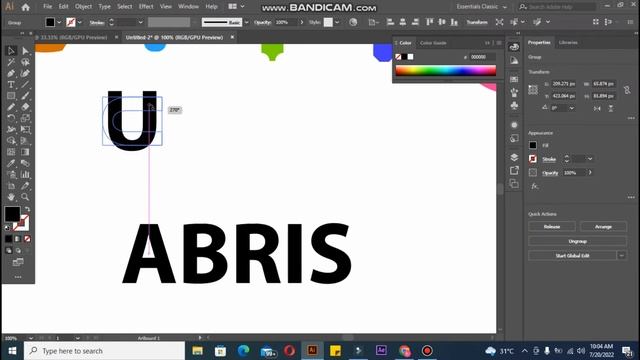Viewport: 640px width, 360px height.
Task: Click the Start Global Edit button
Action: coord(572,256)
